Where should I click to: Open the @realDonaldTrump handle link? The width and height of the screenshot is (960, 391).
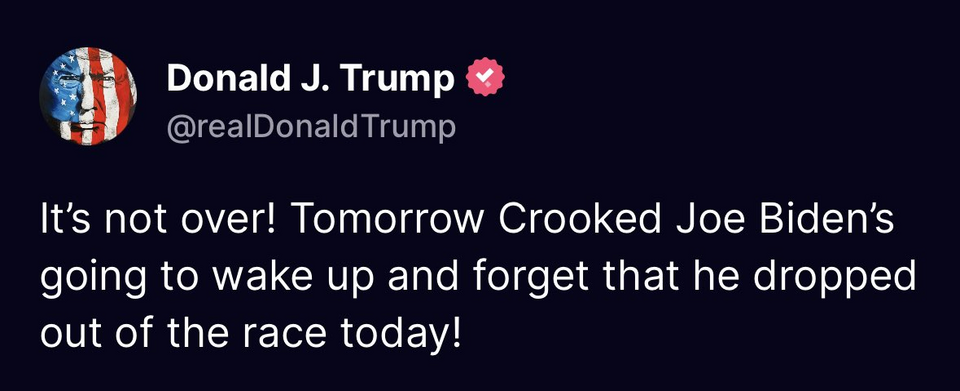tap(311, 127)
